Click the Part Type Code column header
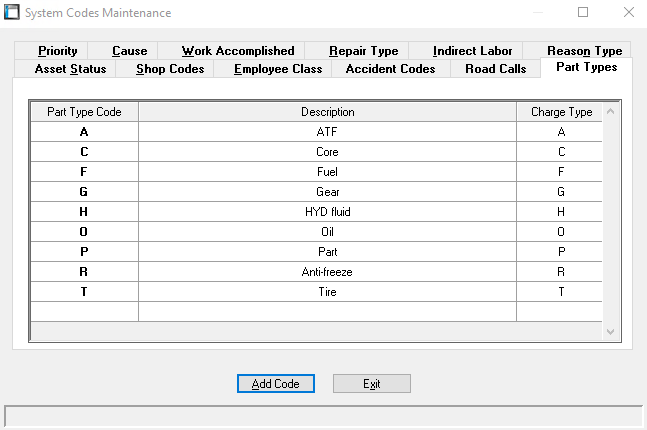Image resolution: width=647 pixels, height=430 pixels. (x=84, y=112)
